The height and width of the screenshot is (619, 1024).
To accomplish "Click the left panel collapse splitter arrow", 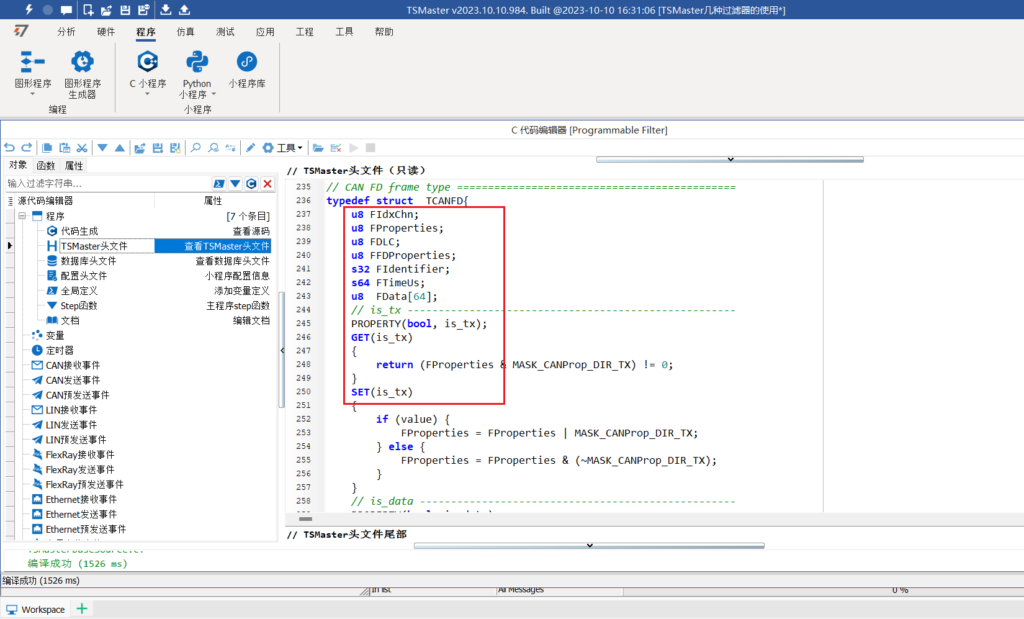I will click(282, 350).
